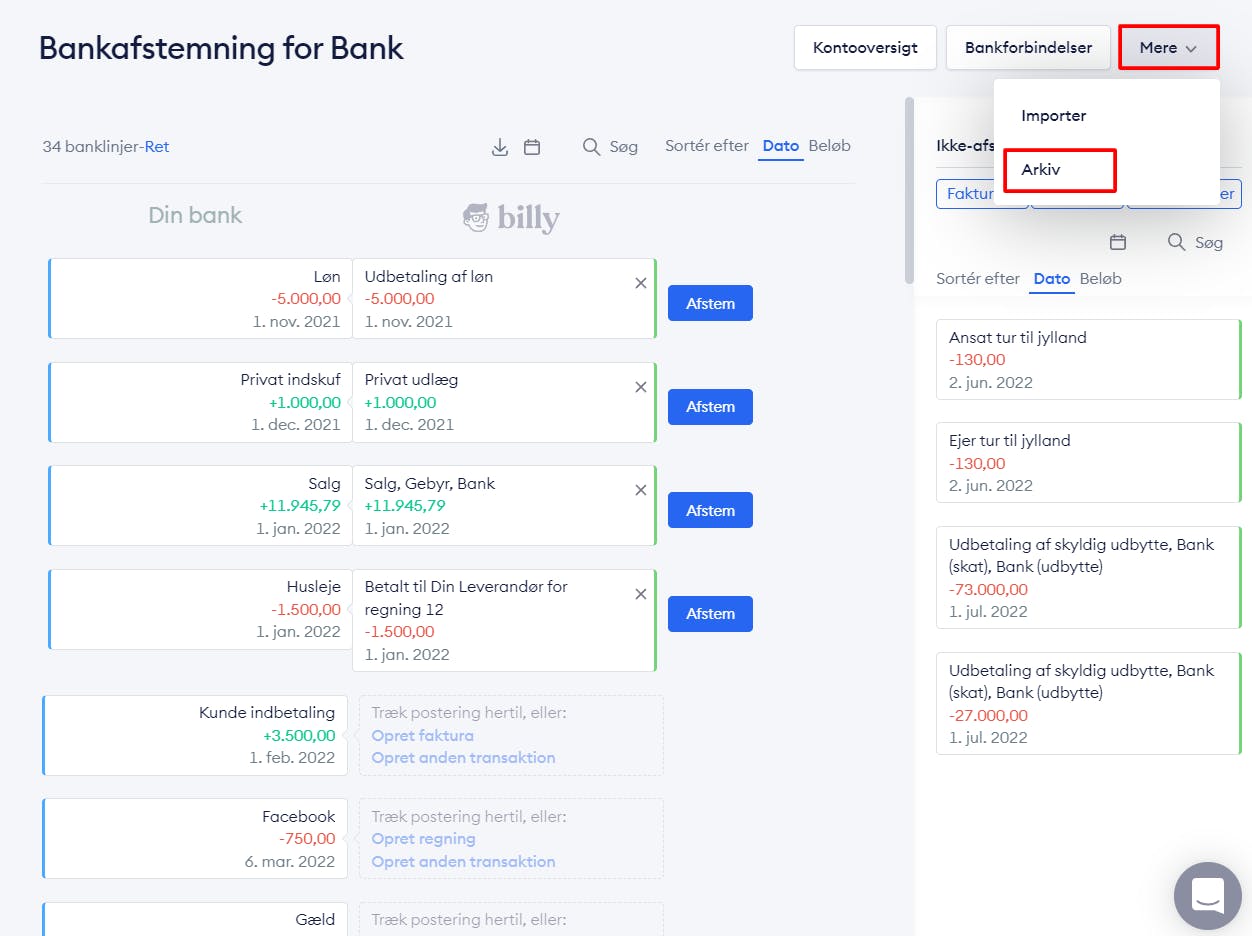Select the Salg bank line card
1252x936 pixels.
(200, 505)
